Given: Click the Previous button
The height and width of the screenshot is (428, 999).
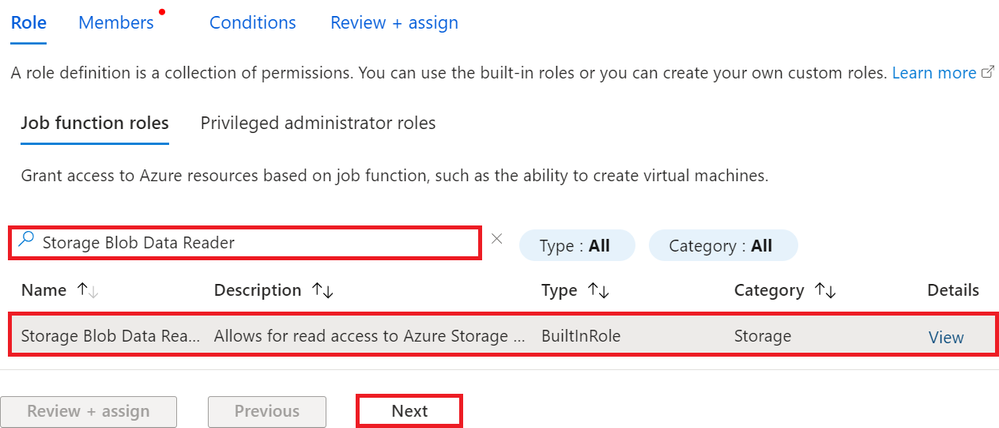Looking at the screenshot, I should point(267,411).
